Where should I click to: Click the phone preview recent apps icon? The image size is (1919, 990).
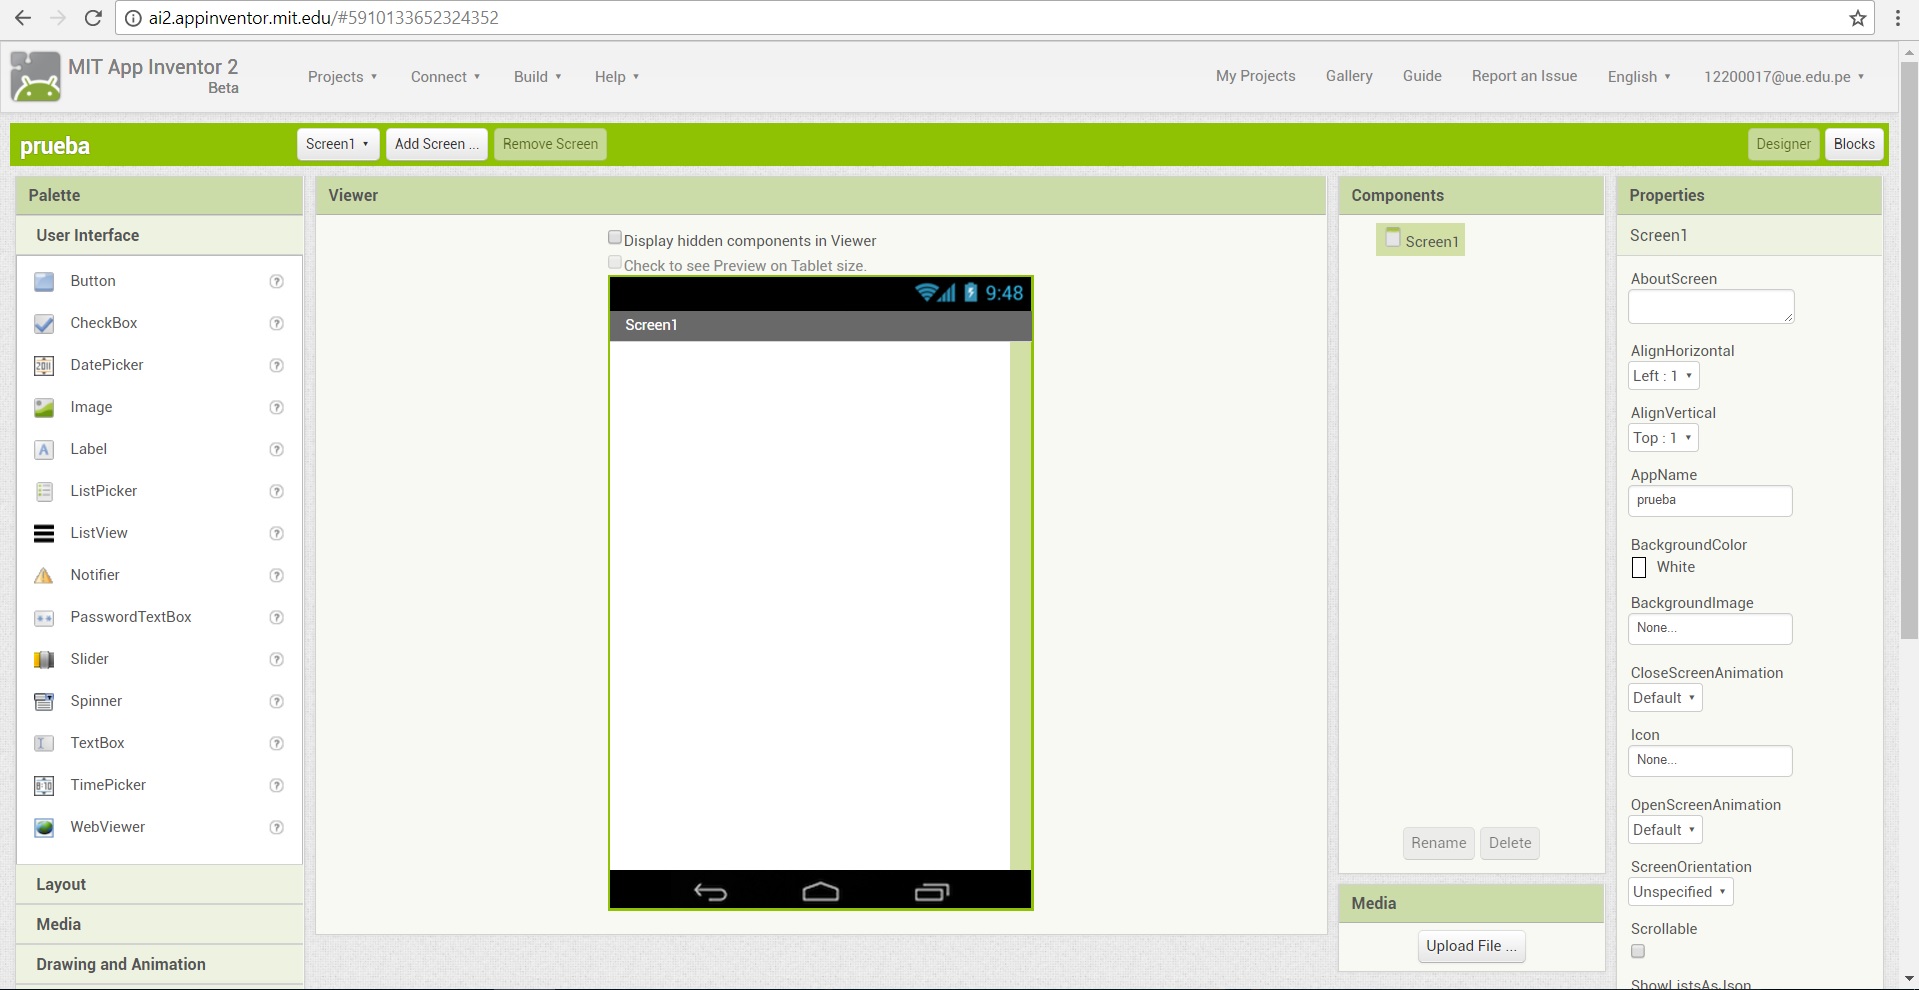(x=931, y=892)
